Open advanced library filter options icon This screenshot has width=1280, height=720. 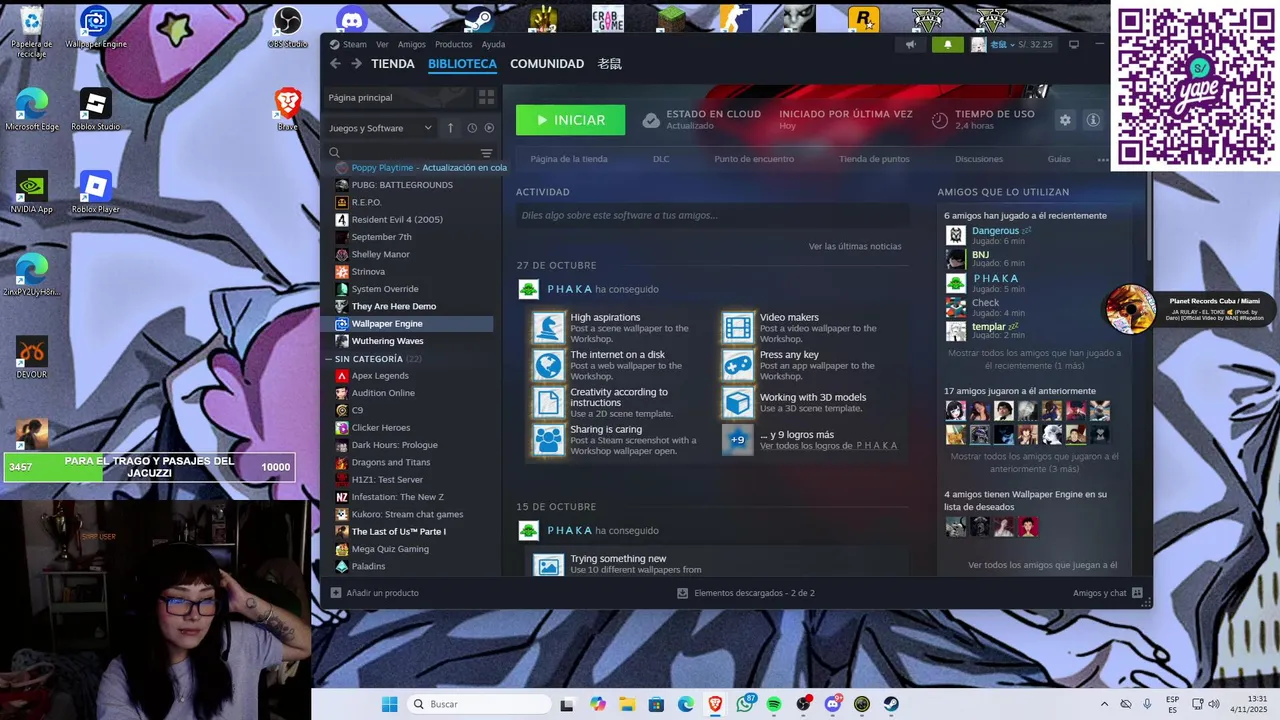click(486, 153)
